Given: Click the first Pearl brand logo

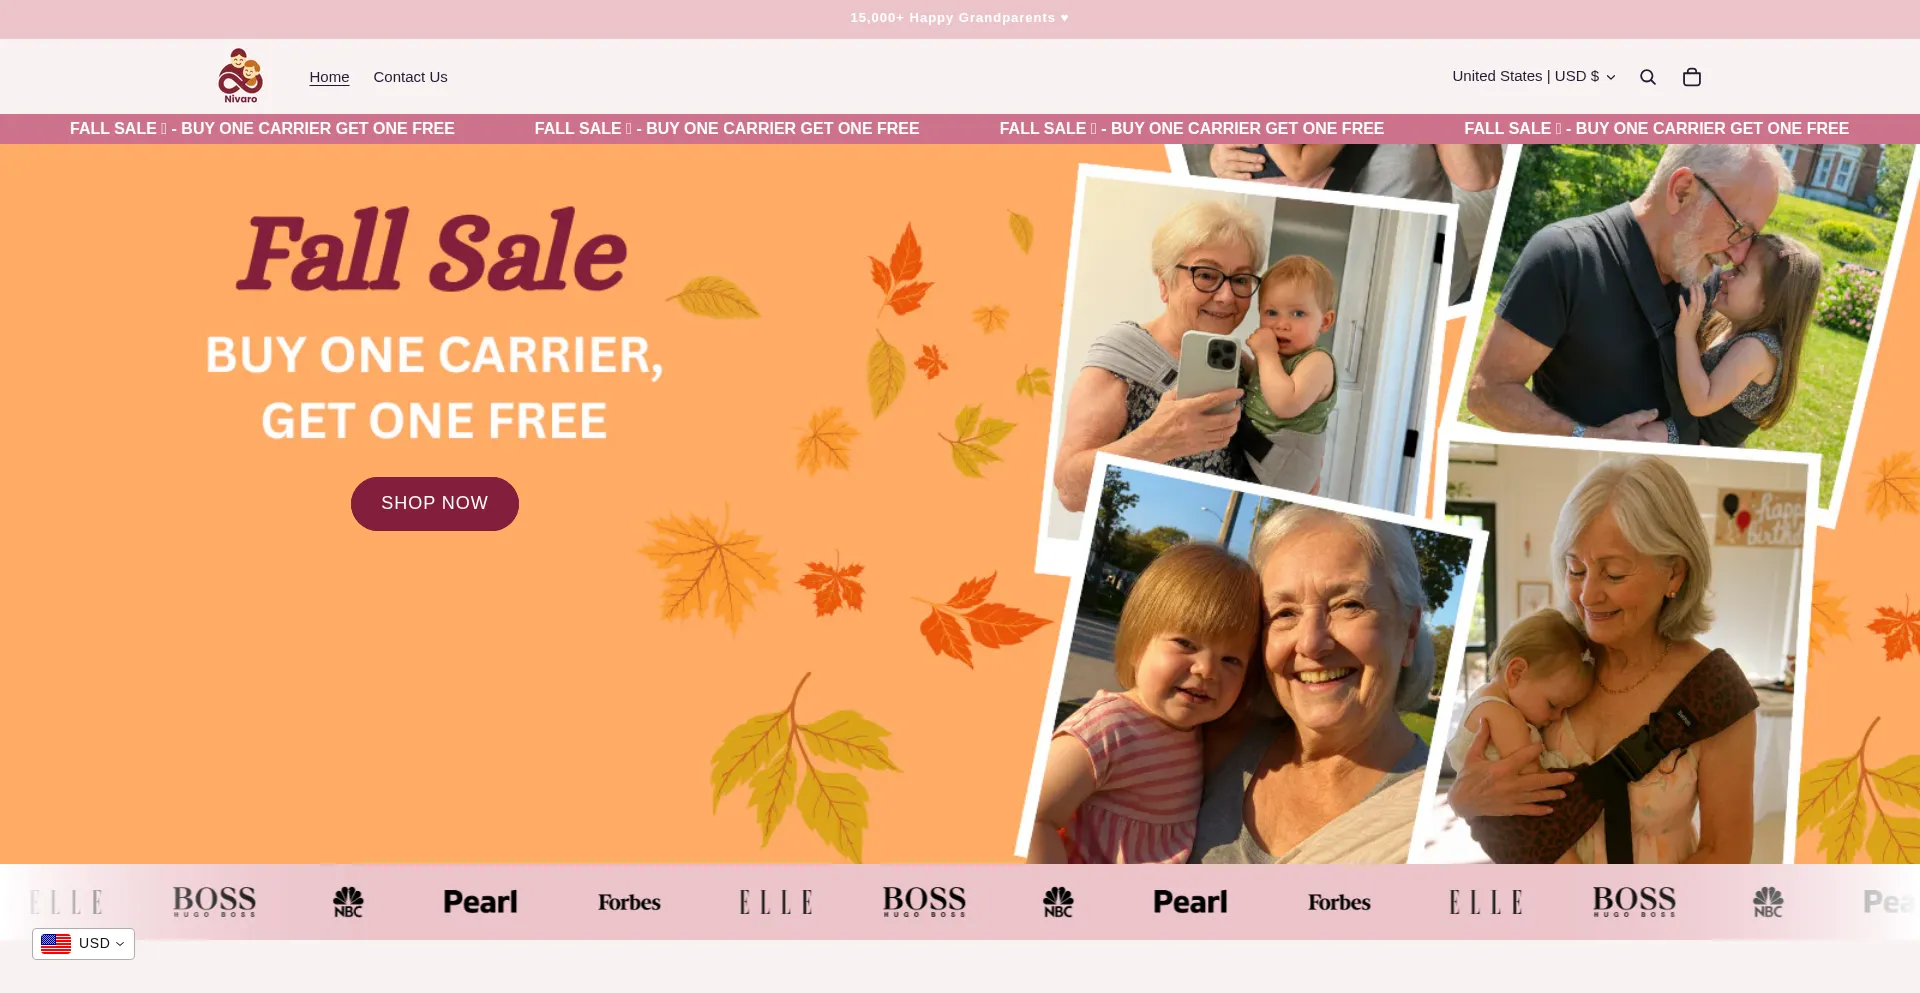Looking at the screenshot, I should (480, 902).
